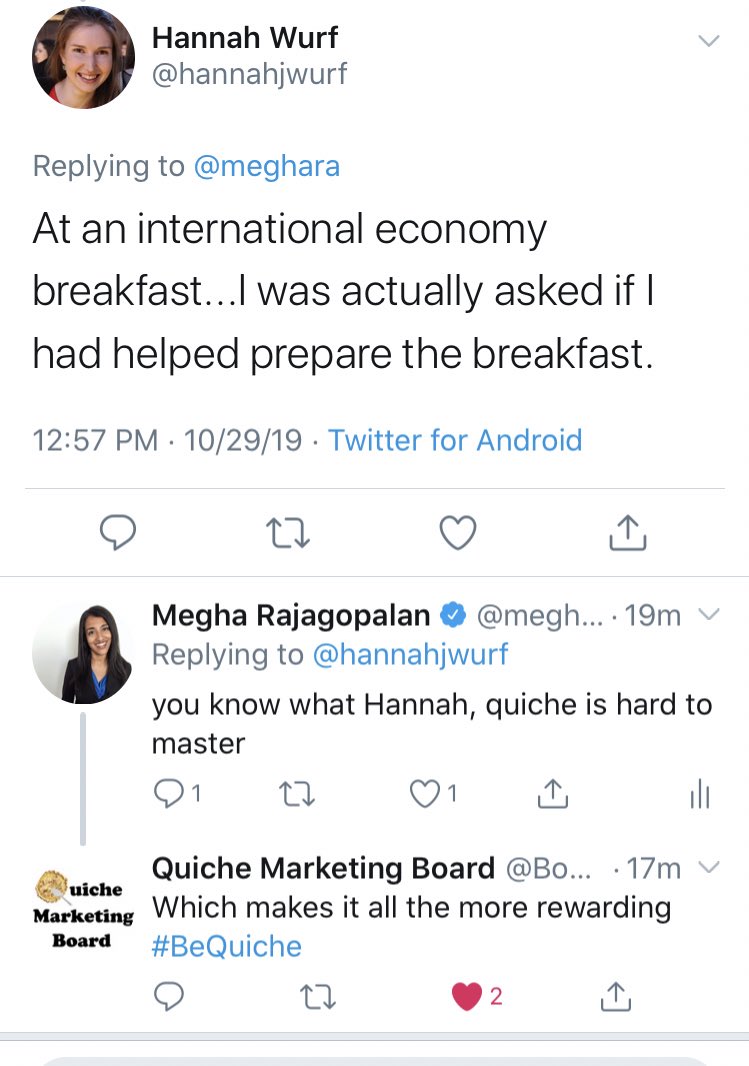Viewport: 749px width, 1066px height.
Task: View the Quiche Marketing Board avatar
Action: click(83, 910)
